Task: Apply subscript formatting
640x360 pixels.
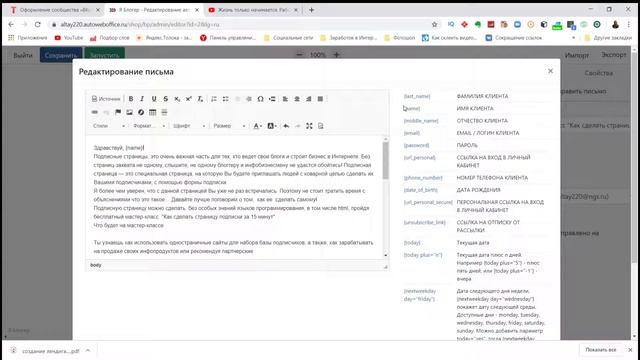Action: click(x=177, y=99)
